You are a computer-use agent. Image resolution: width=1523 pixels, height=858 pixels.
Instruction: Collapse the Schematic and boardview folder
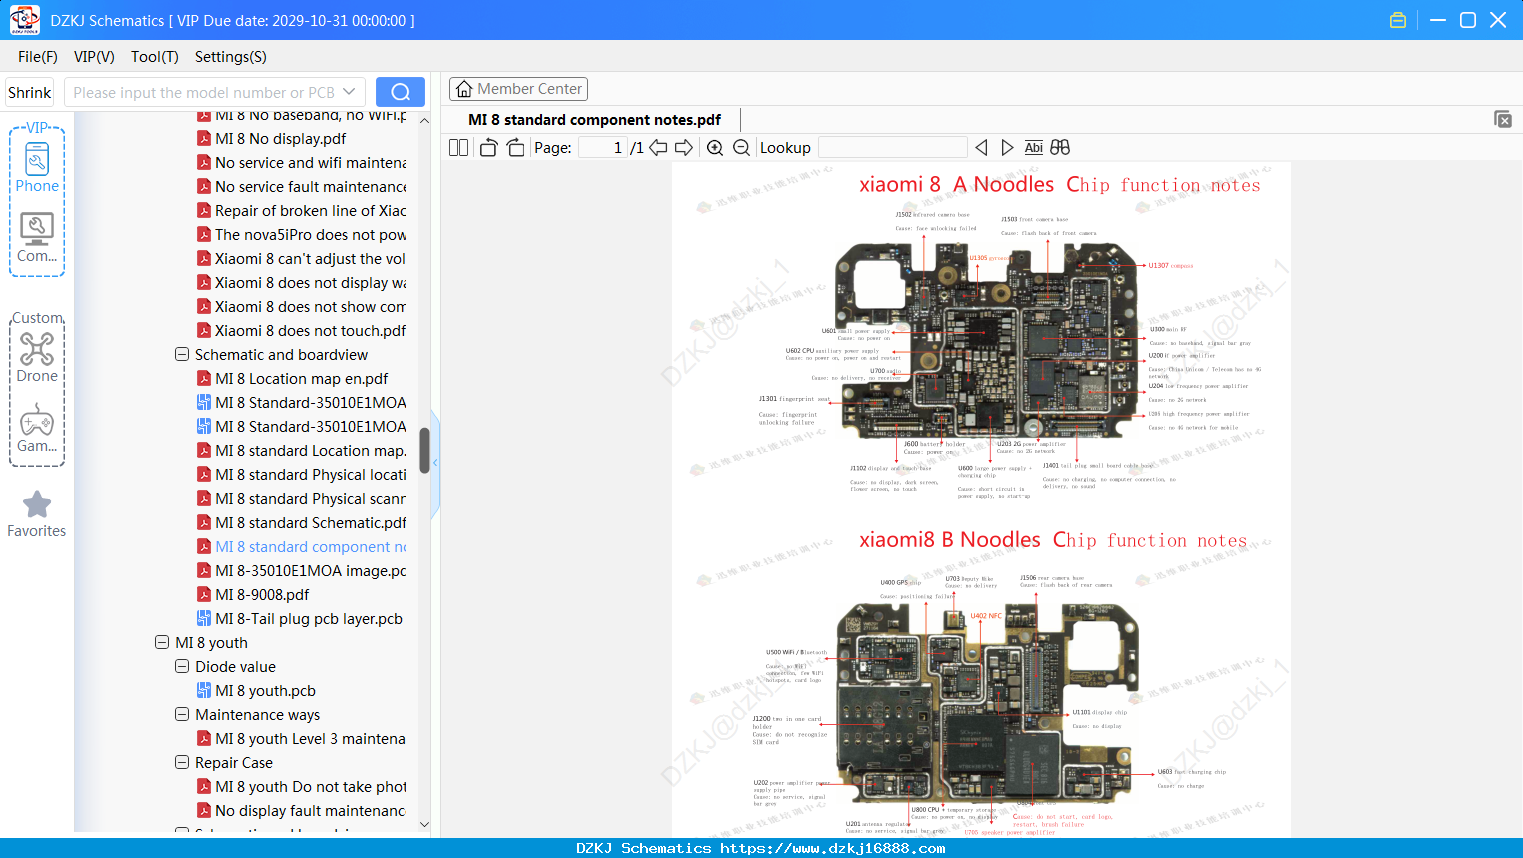click(x=182, y=354)
